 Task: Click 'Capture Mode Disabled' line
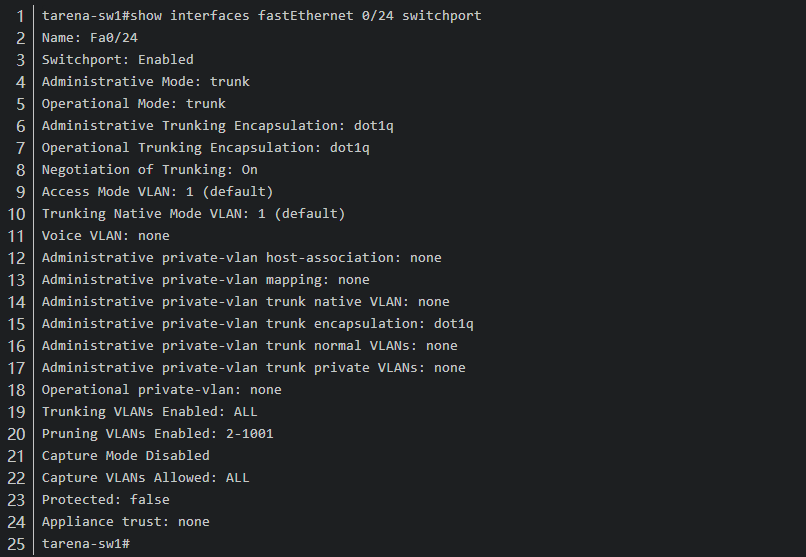125,456
